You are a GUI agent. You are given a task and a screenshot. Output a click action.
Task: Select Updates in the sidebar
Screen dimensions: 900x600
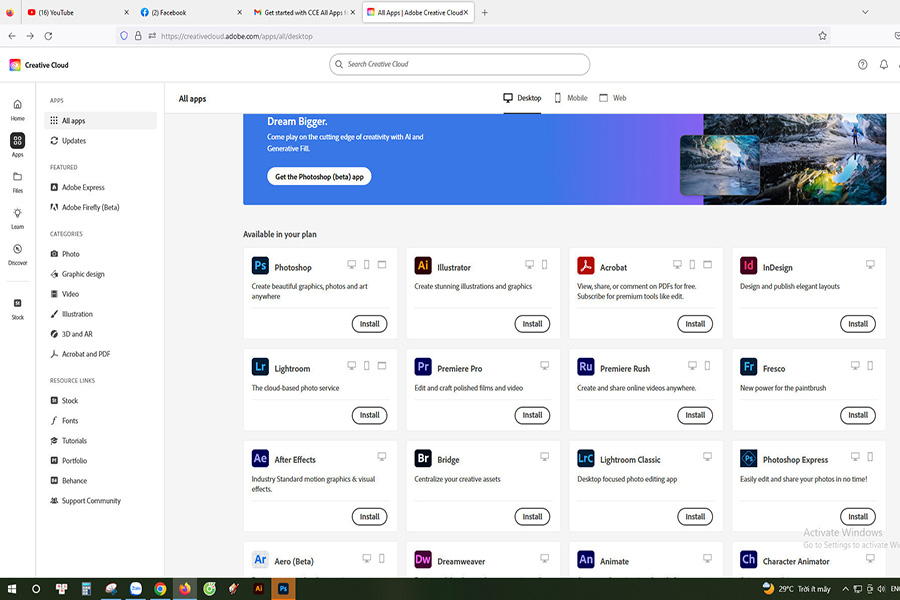tap(73, 141)
